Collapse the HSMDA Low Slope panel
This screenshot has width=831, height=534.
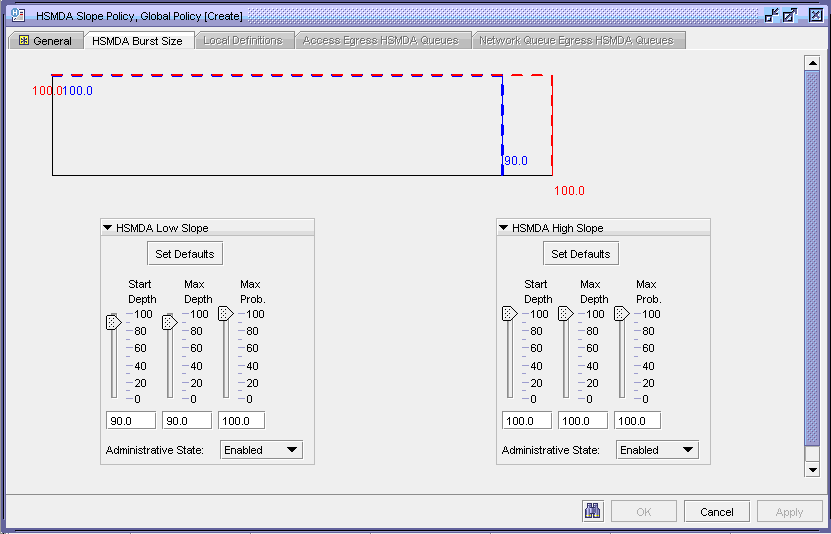(108, 228)
